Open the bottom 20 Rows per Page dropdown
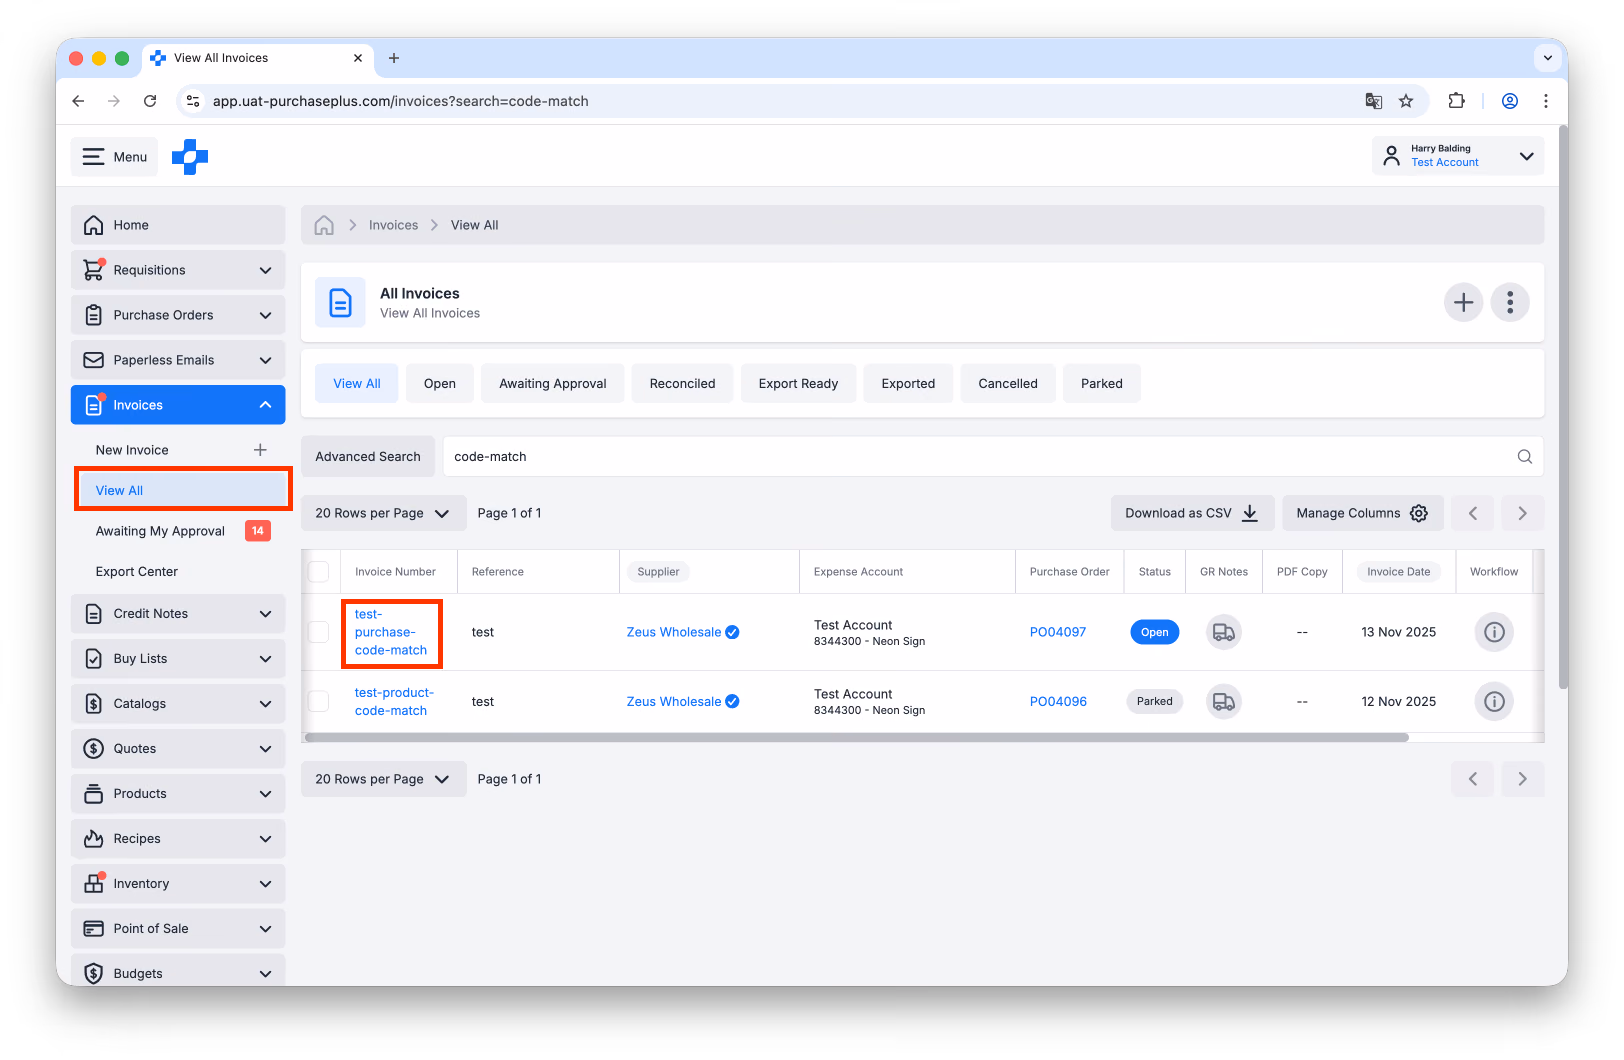 click(384, 779)
